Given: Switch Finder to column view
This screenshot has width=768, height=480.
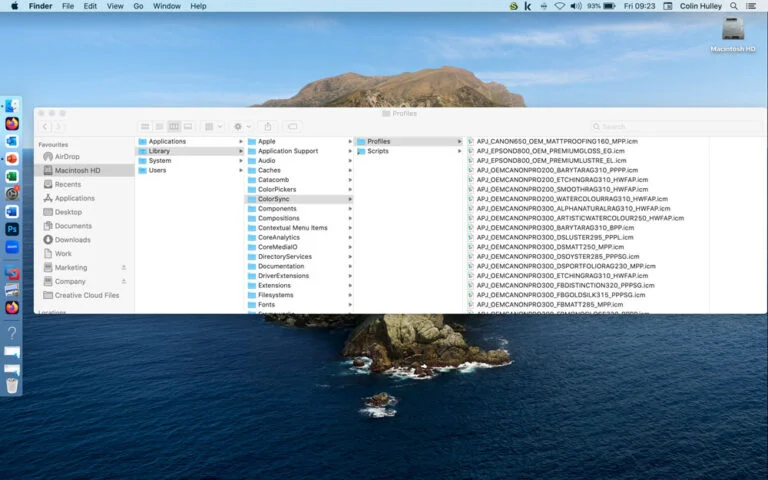Looking at the screenshot, I should 174,127.
